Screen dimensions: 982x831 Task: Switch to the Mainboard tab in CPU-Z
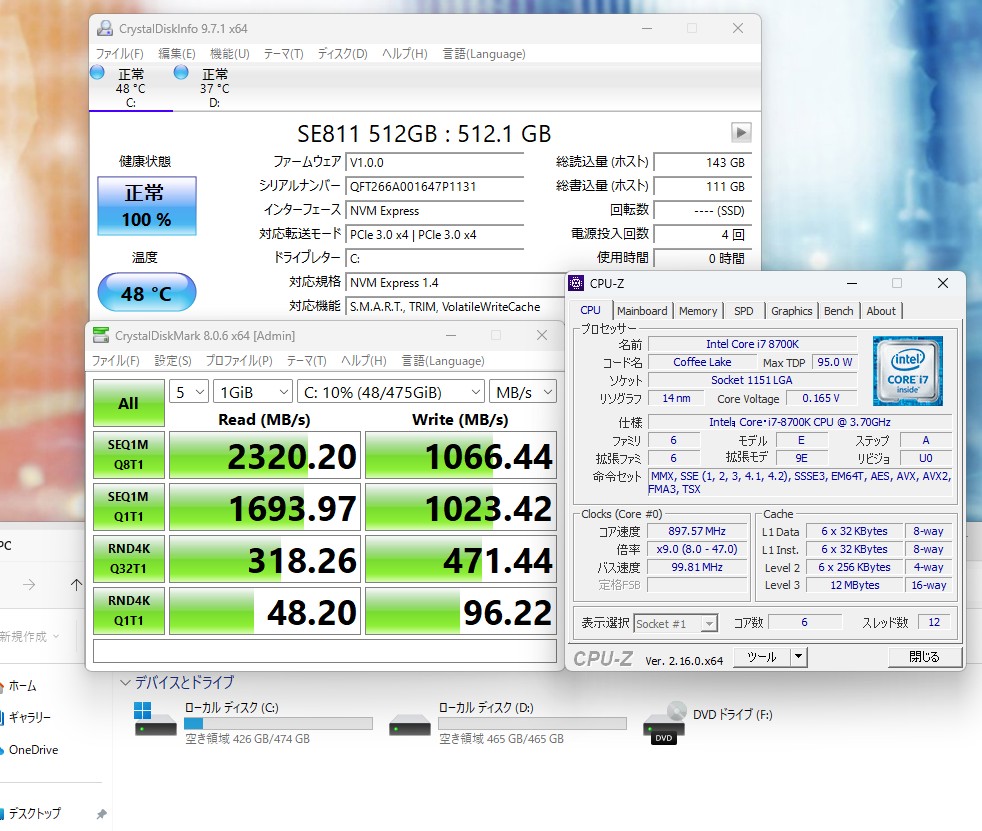pyautogui.click(x=642, y=311)
